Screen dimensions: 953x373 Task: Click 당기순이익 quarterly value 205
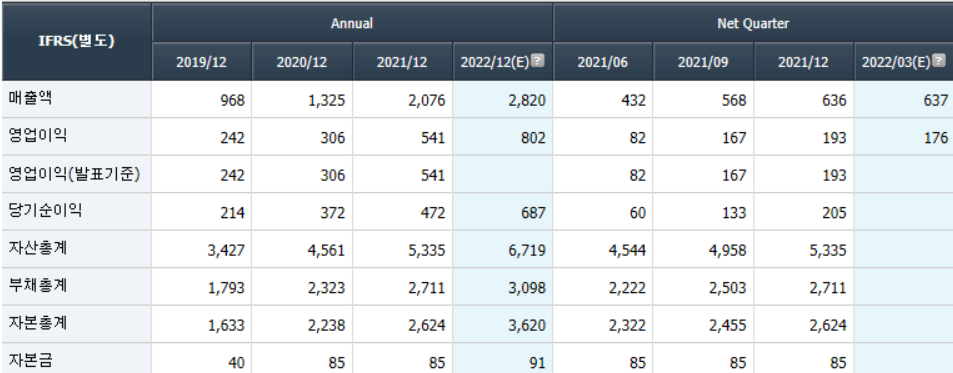(x=834, y=213)
